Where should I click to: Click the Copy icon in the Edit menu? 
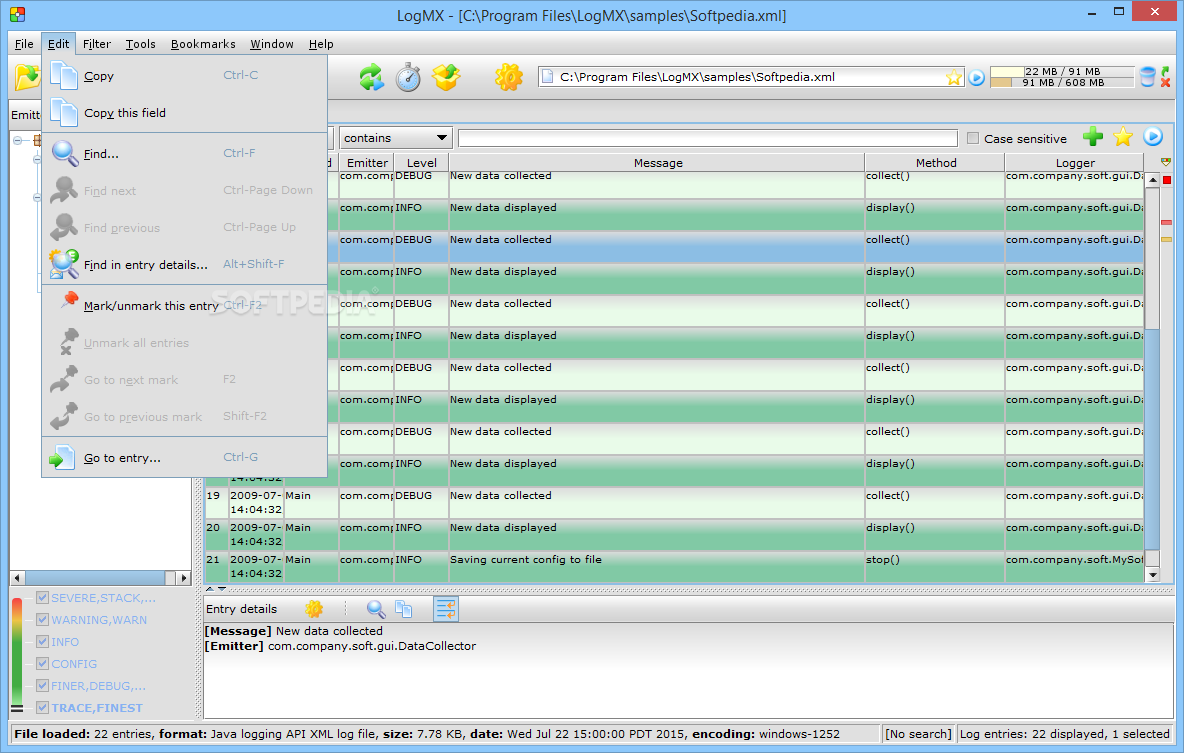point(63,76)
